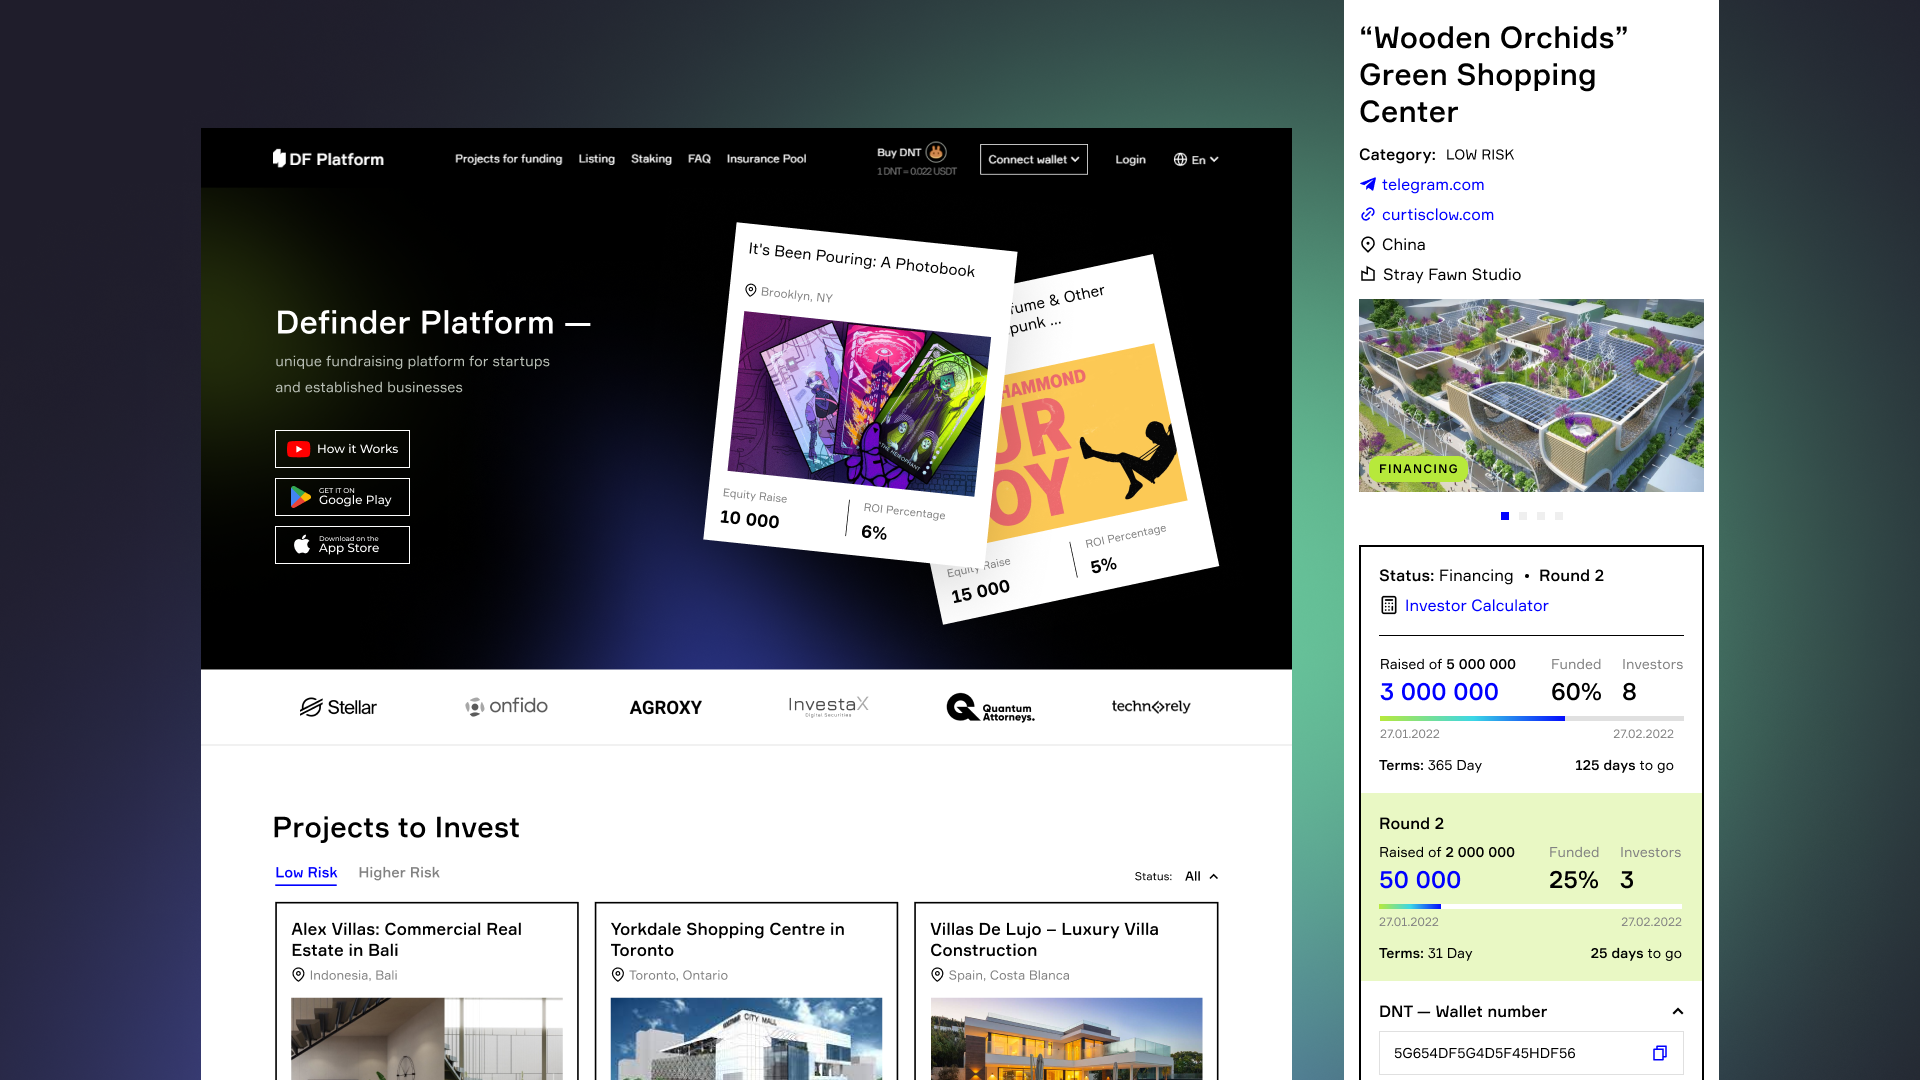Click the Investor Calculator icon
This screenshot has height=1080, width=1920.
click(x=1386, y=605)
